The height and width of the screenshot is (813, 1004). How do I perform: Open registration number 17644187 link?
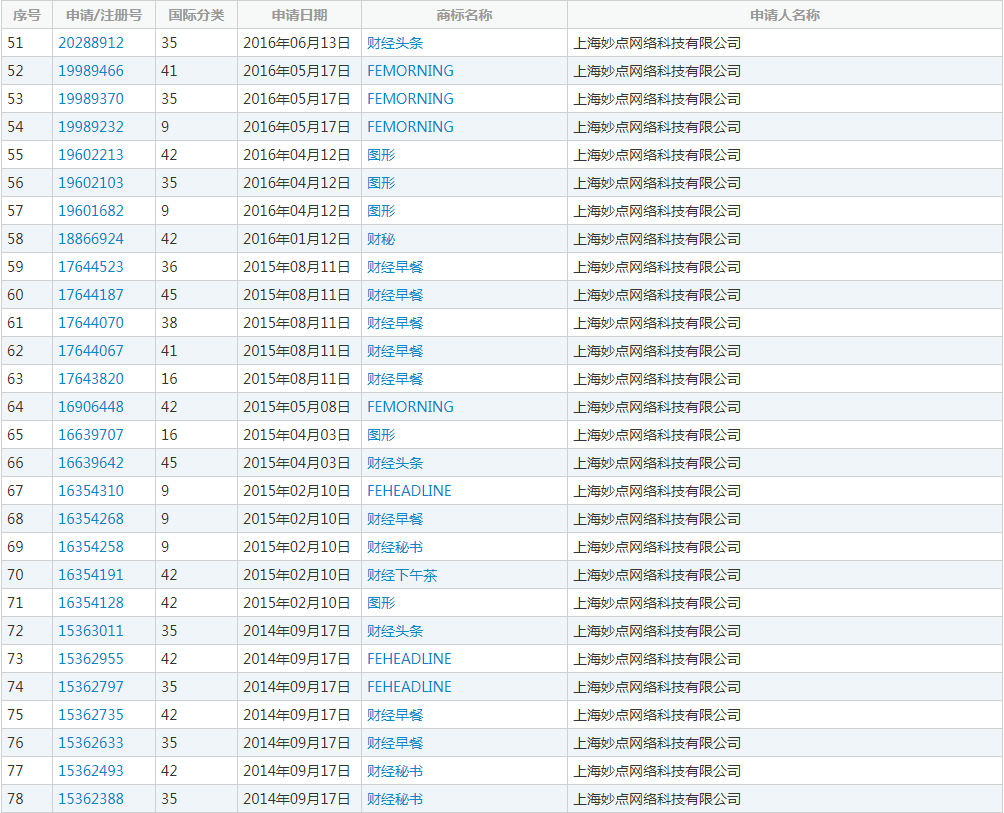[x=91, y=295]
